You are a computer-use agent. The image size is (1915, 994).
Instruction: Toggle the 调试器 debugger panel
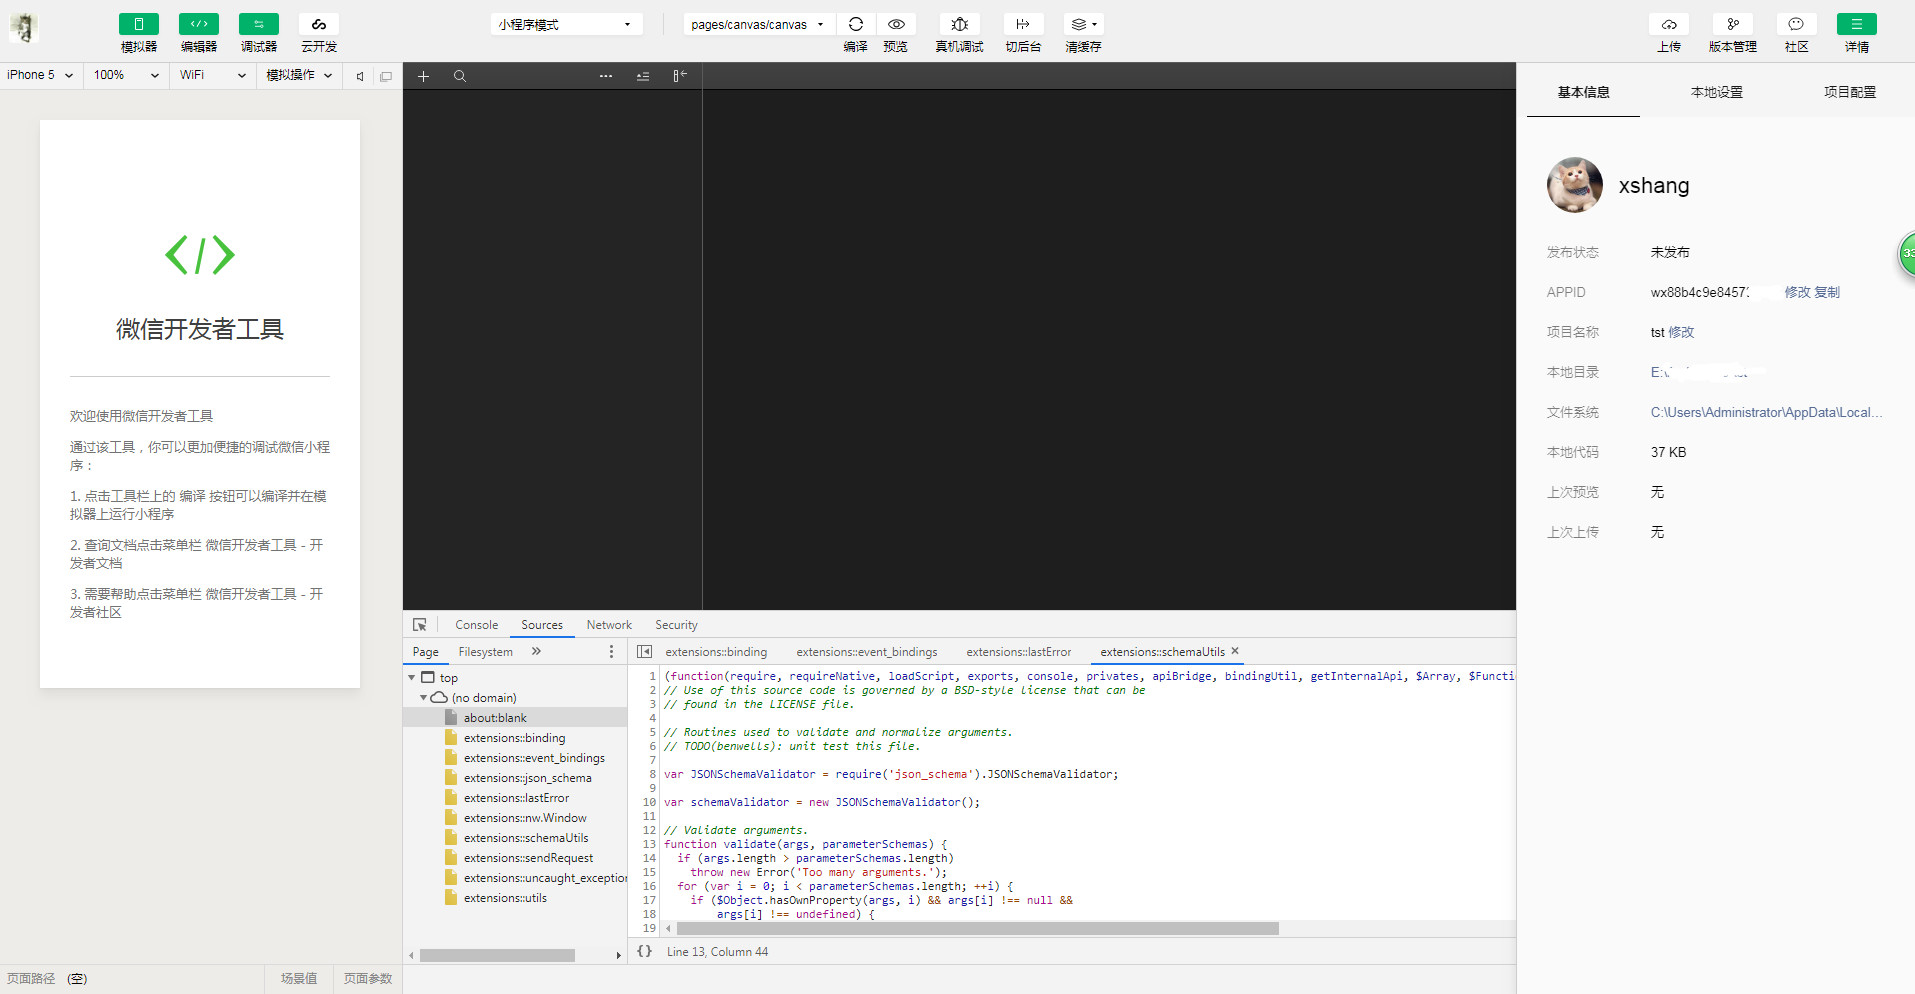[x=258, y=25]
